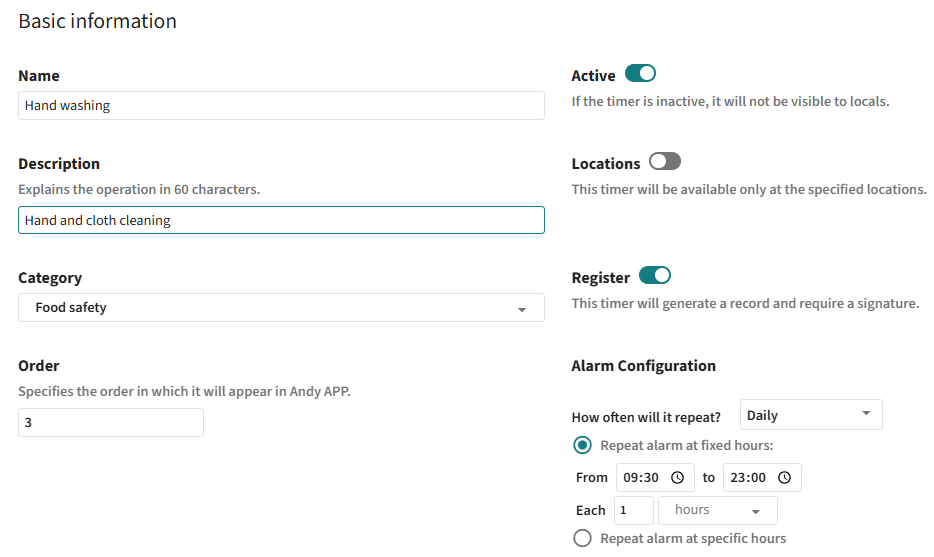The width and height of the screenshot is (934, 557).
Task: Click the Each interval number field
Action: pos(634,511)
